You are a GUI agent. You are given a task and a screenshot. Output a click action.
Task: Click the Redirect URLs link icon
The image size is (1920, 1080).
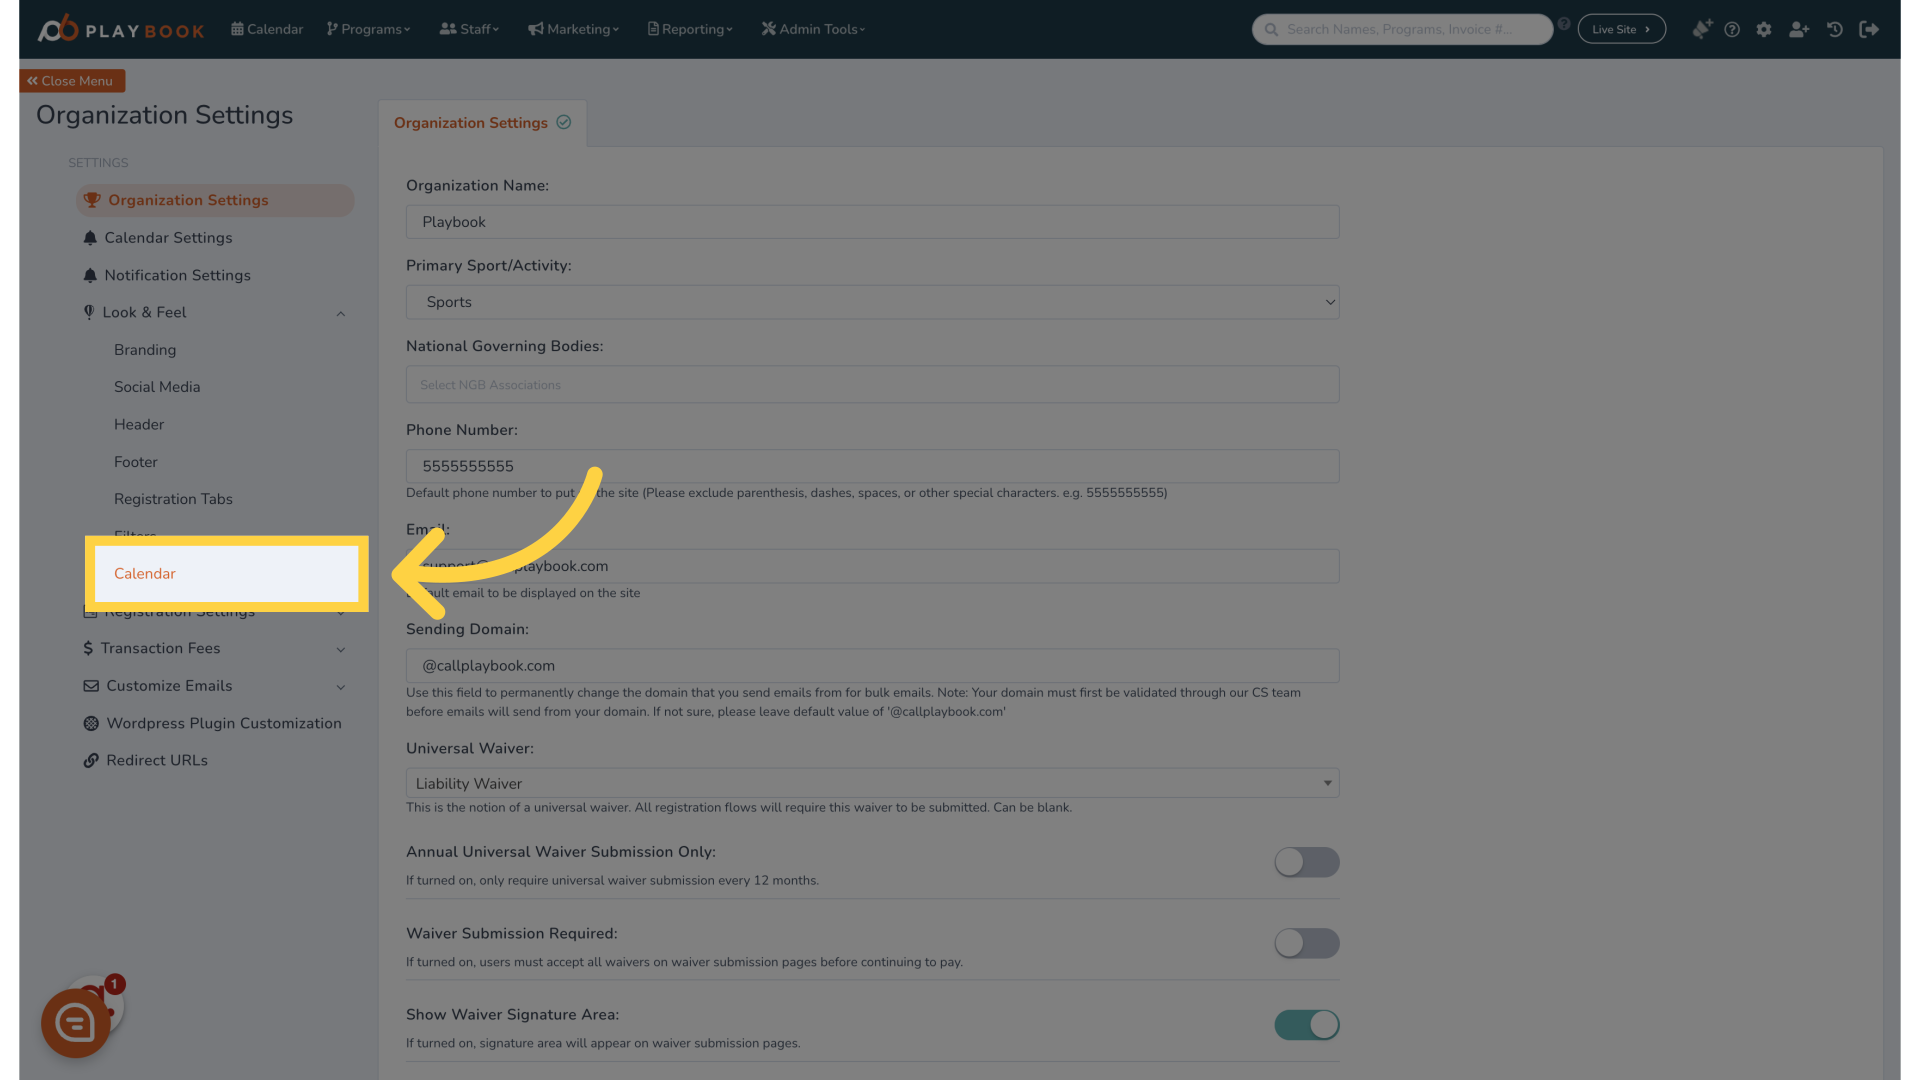pos(90,760)
